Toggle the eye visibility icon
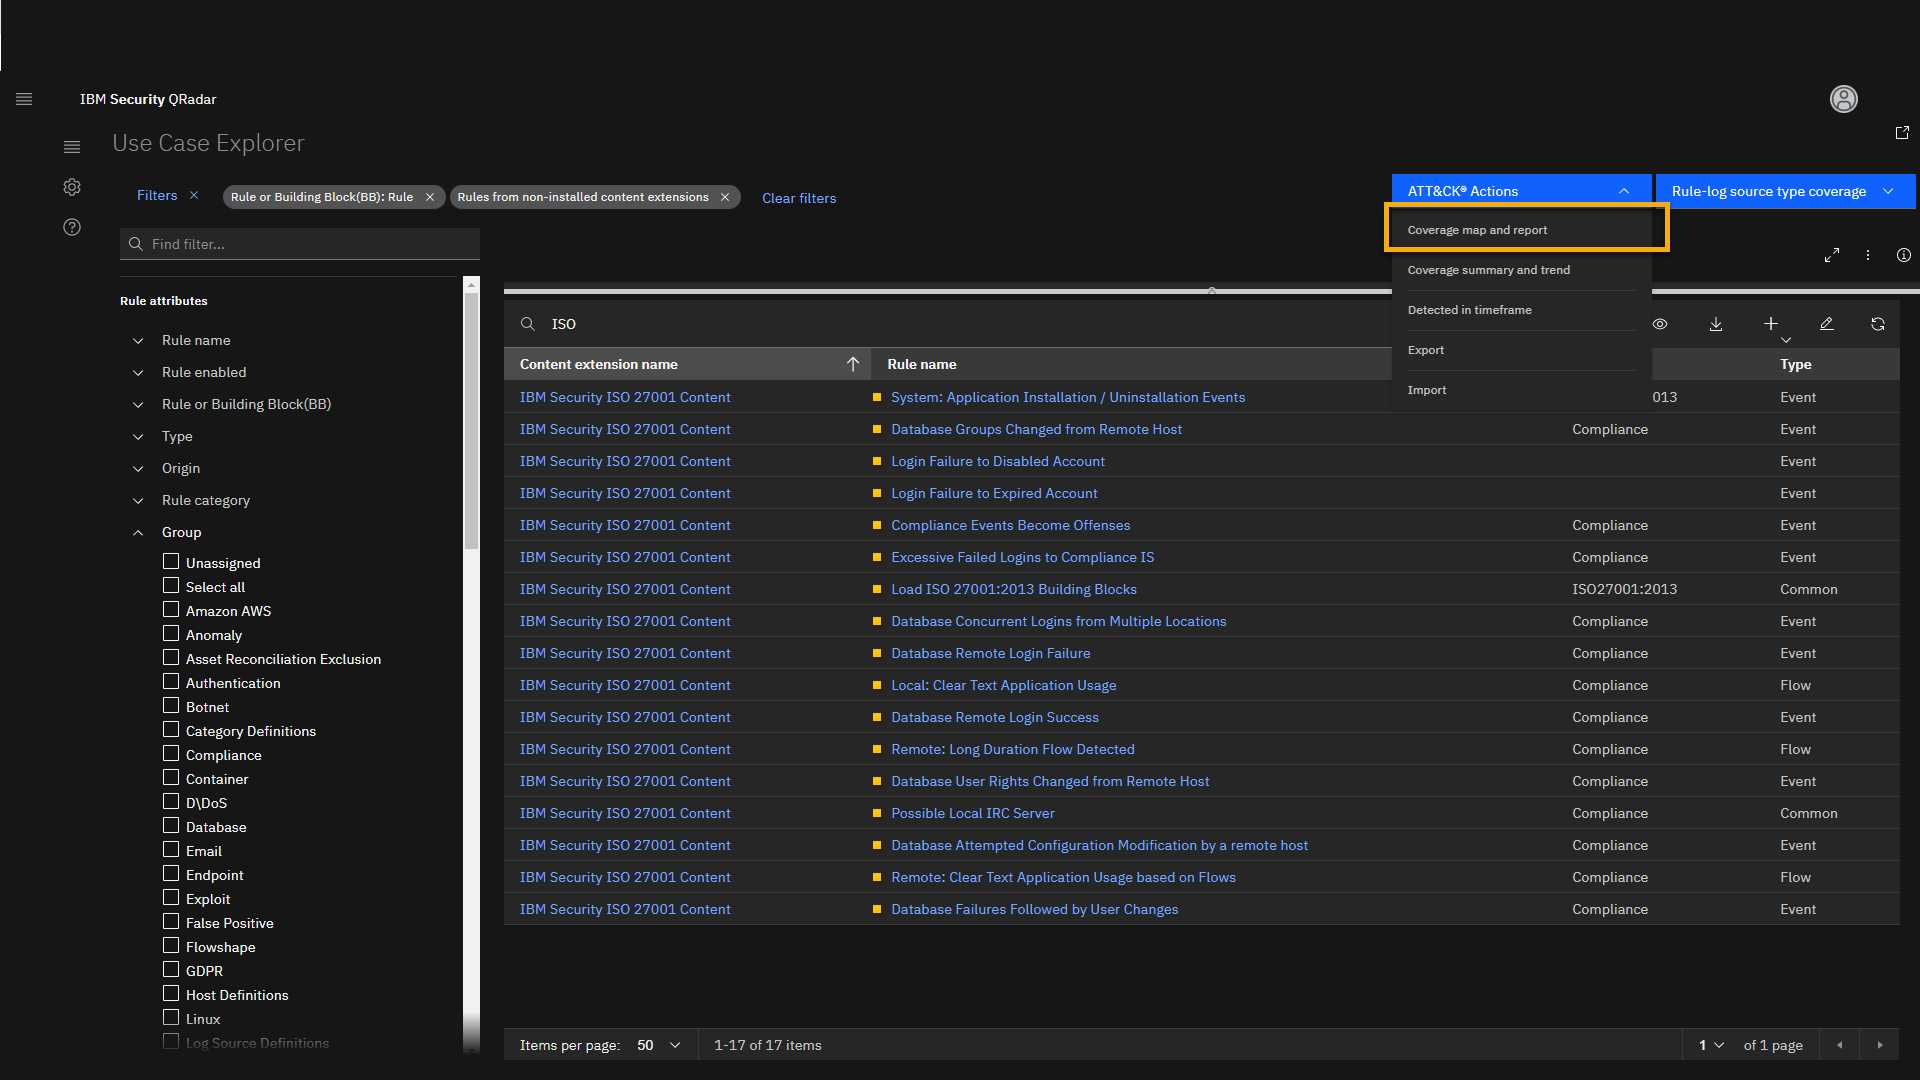Screen dimensions: 1920x1080 tap(1660, 324)
